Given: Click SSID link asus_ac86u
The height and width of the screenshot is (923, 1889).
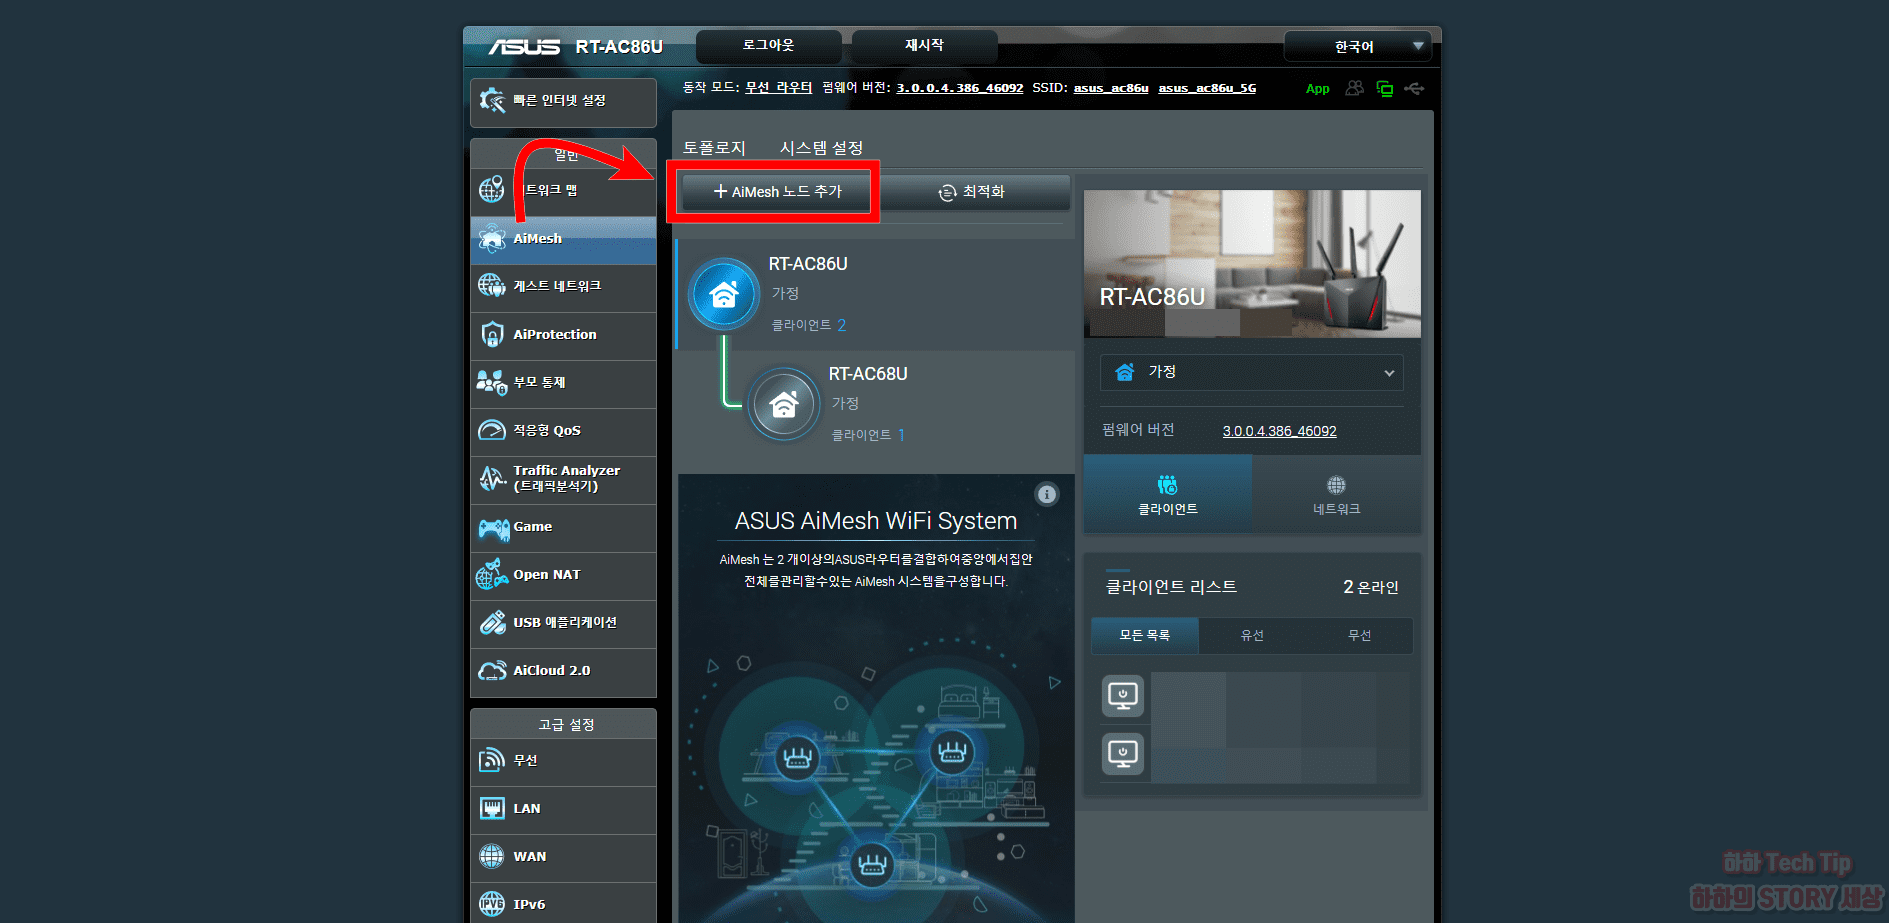Looking at the screenshot, I should pos(1111,88).
